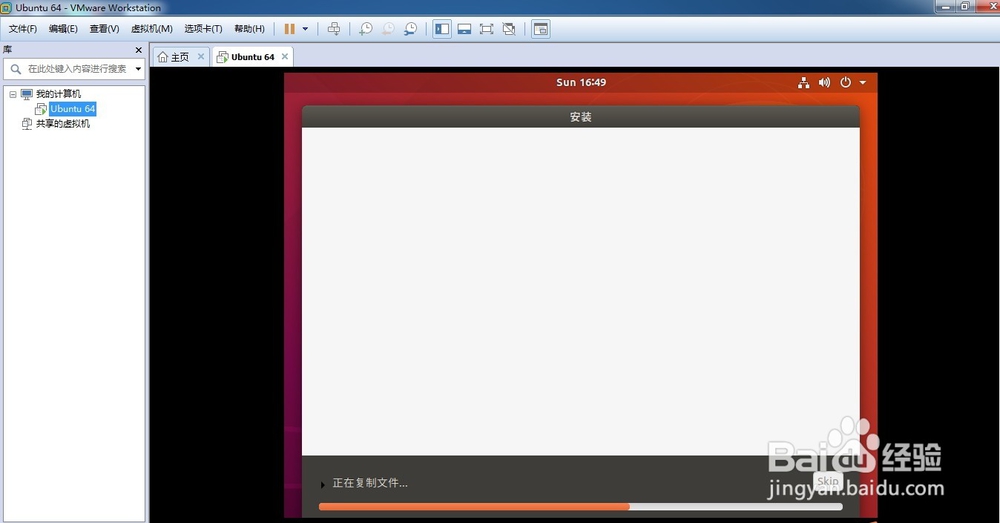1000x523 pixels.
Task: Click the 安装 window title bar
Action: 581,117
